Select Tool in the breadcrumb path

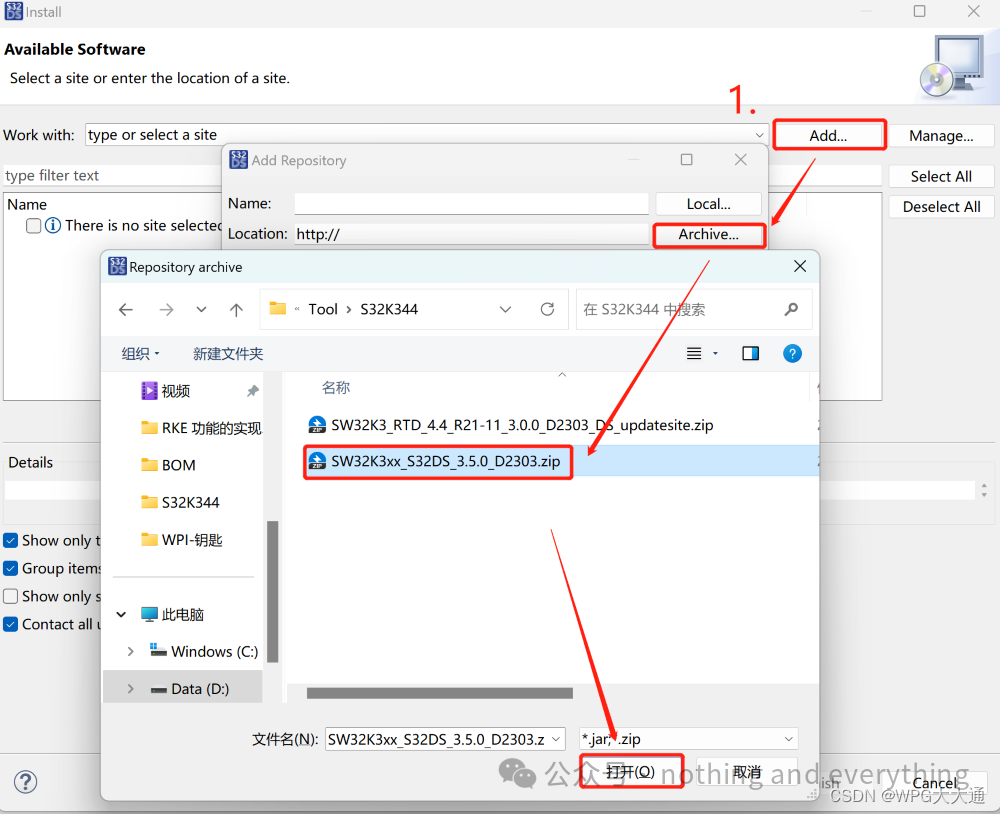(323, 309)
